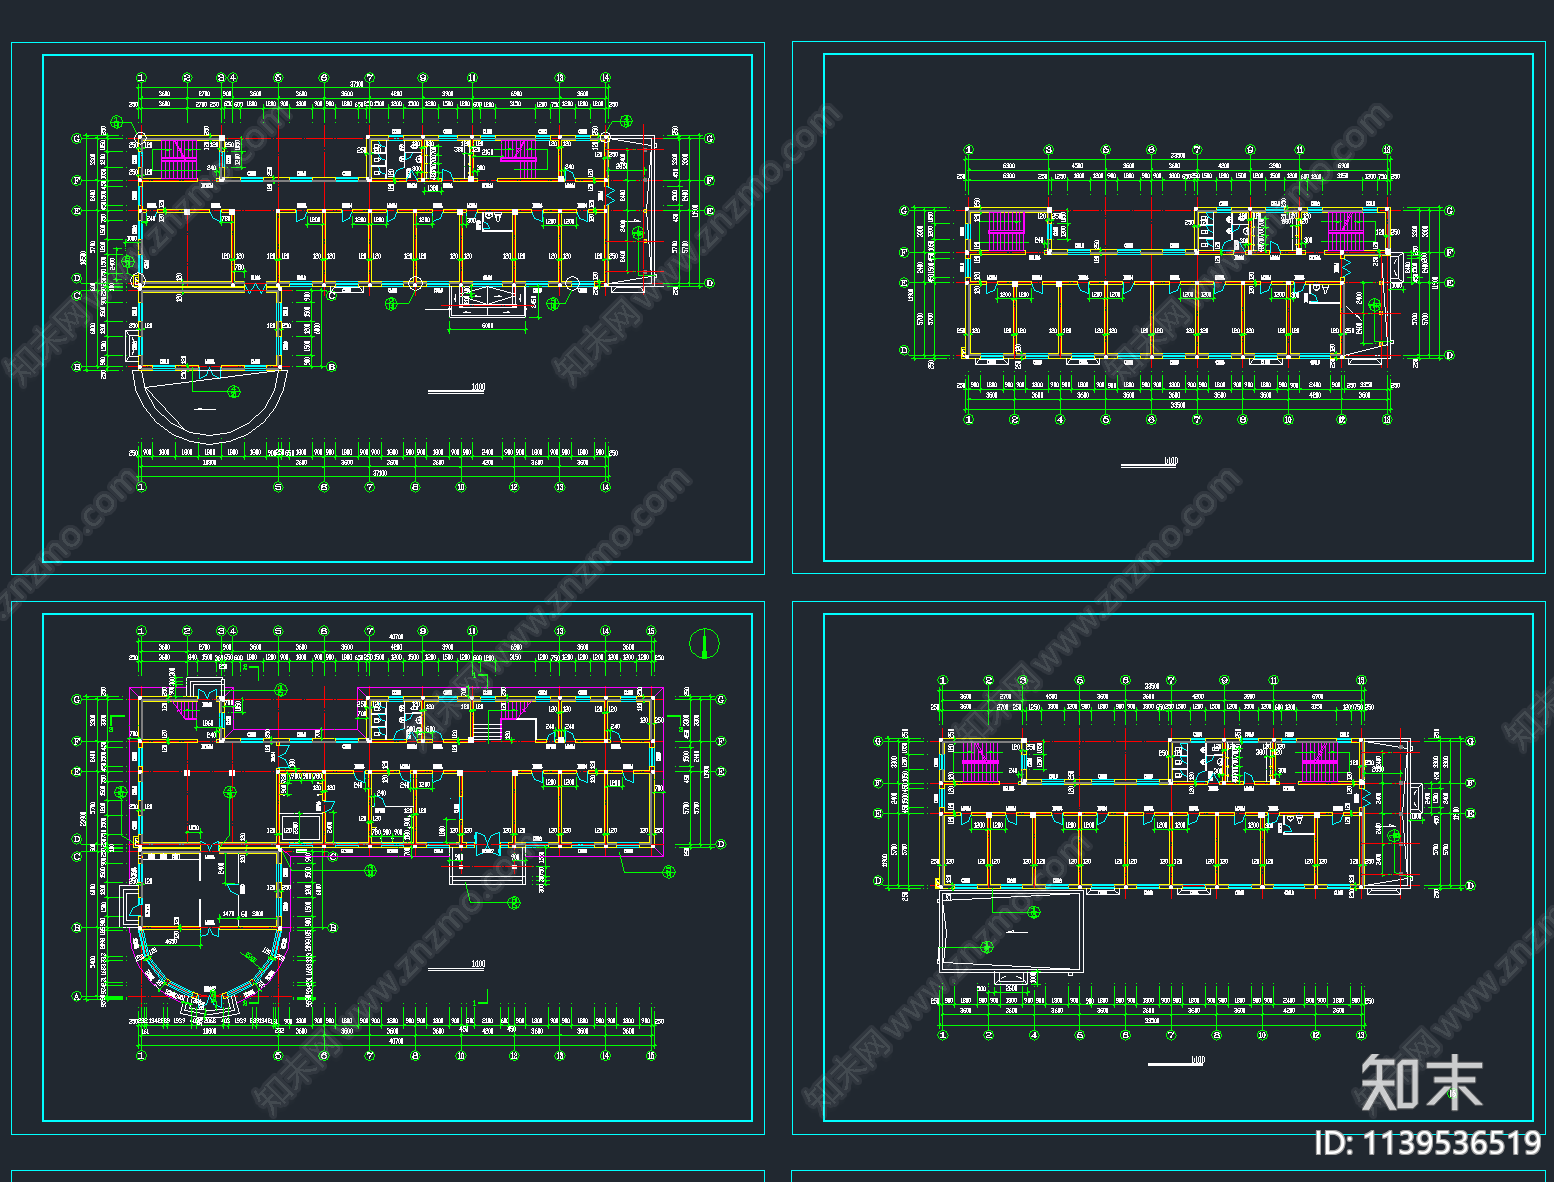Select the bottom-left floor plan with north arrow
1554x1182 pixels.
click(x=388, y=868)
